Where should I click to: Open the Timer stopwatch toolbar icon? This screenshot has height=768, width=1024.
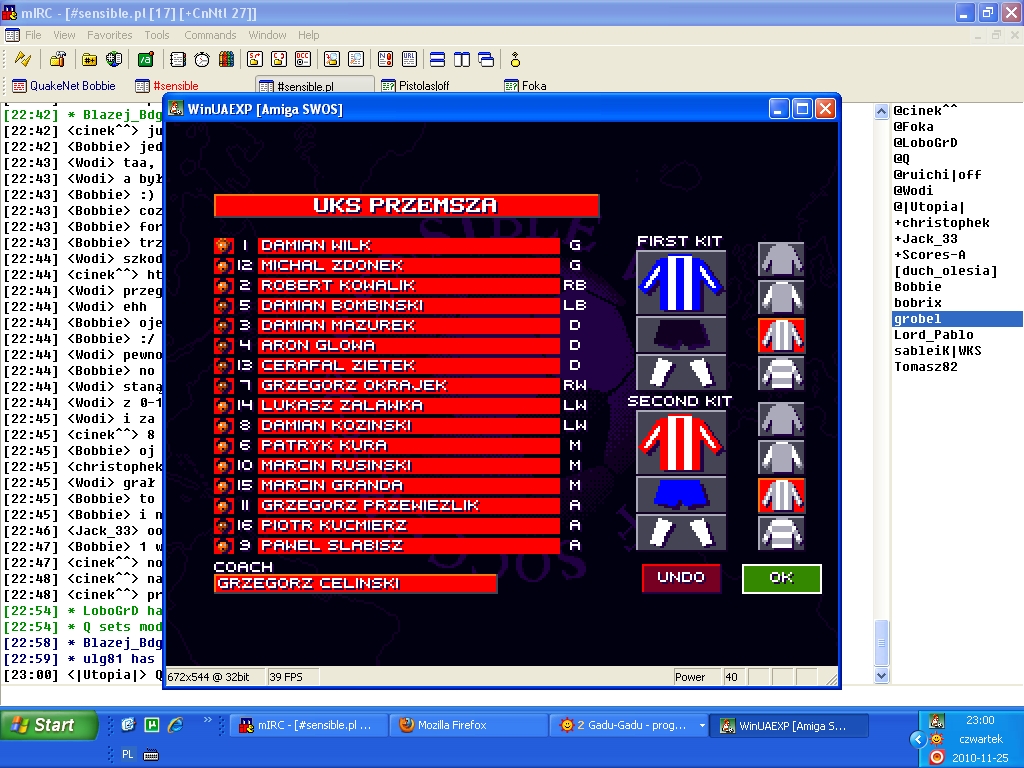[x=202, y=60]
